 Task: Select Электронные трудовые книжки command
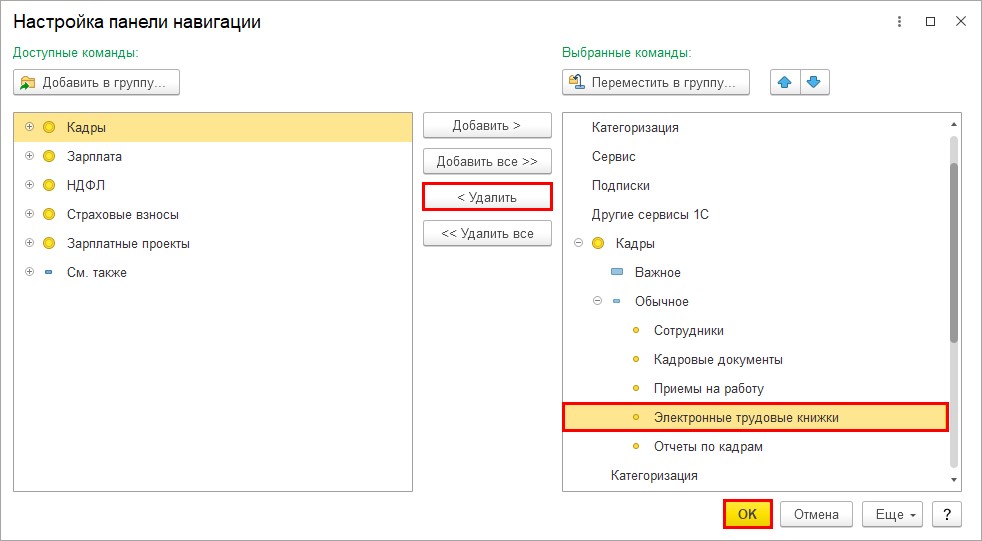click(755, 418)
